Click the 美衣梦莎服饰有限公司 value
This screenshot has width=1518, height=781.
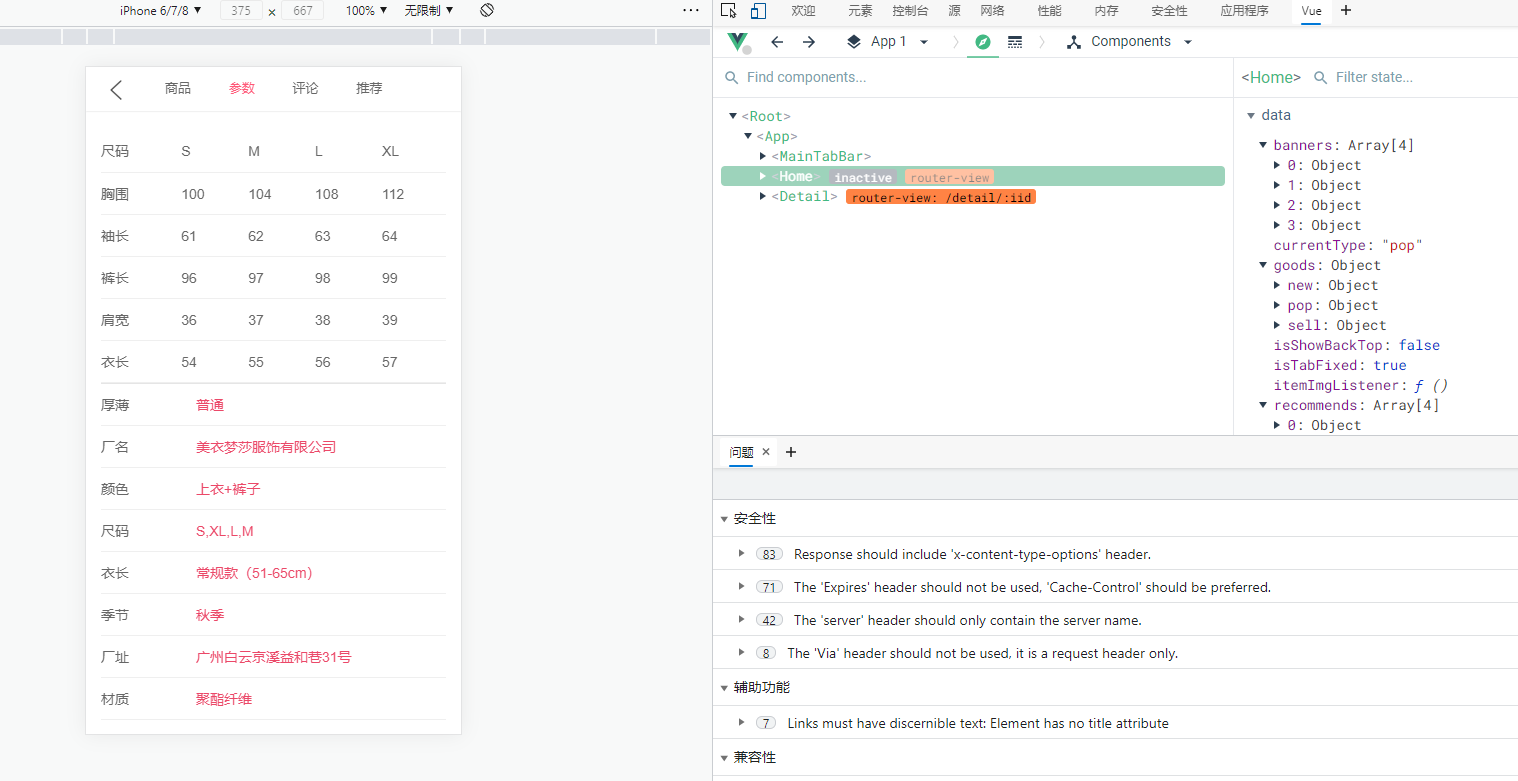pyautogui.click(x=266, y=447)
